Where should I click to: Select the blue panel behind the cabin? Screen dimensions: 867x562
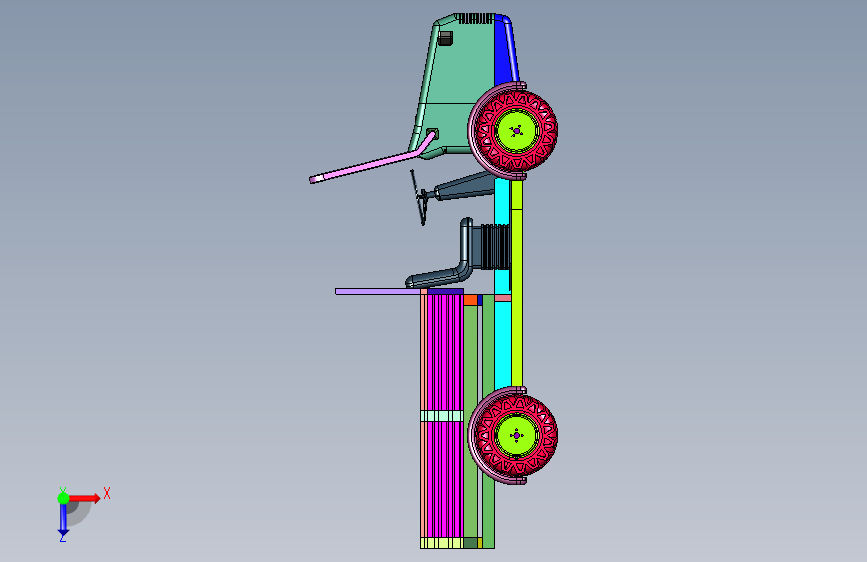[504, 53]
